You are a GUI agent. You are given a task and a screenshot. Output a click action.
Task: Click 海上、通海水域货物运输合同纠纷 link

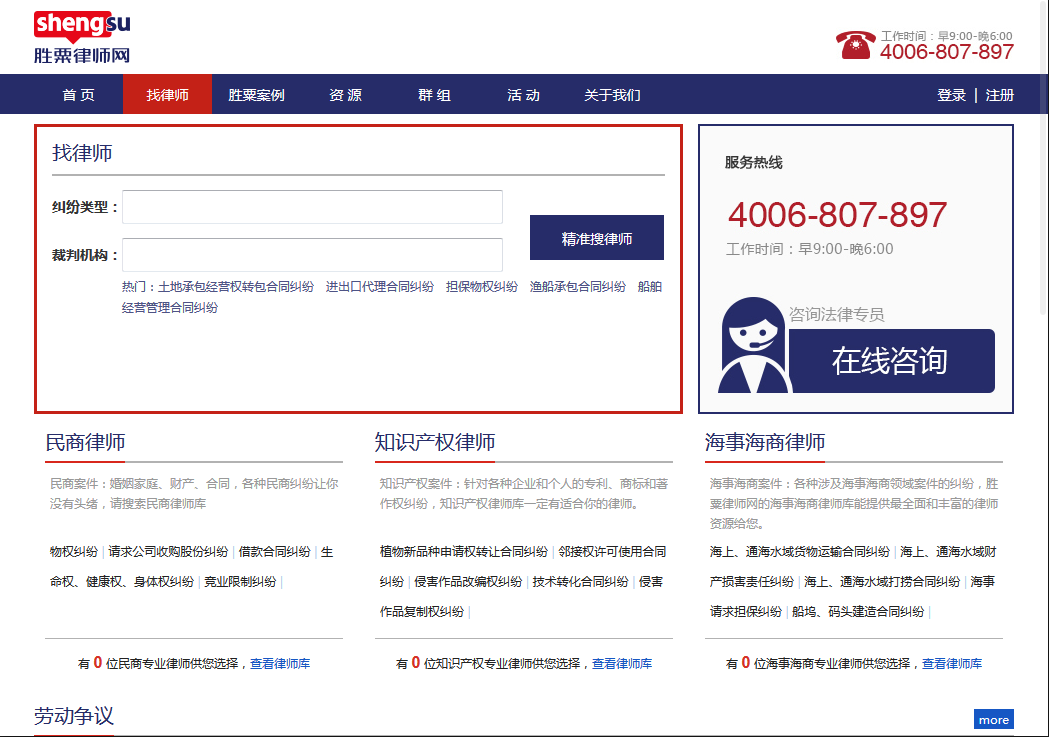point(799,551)
